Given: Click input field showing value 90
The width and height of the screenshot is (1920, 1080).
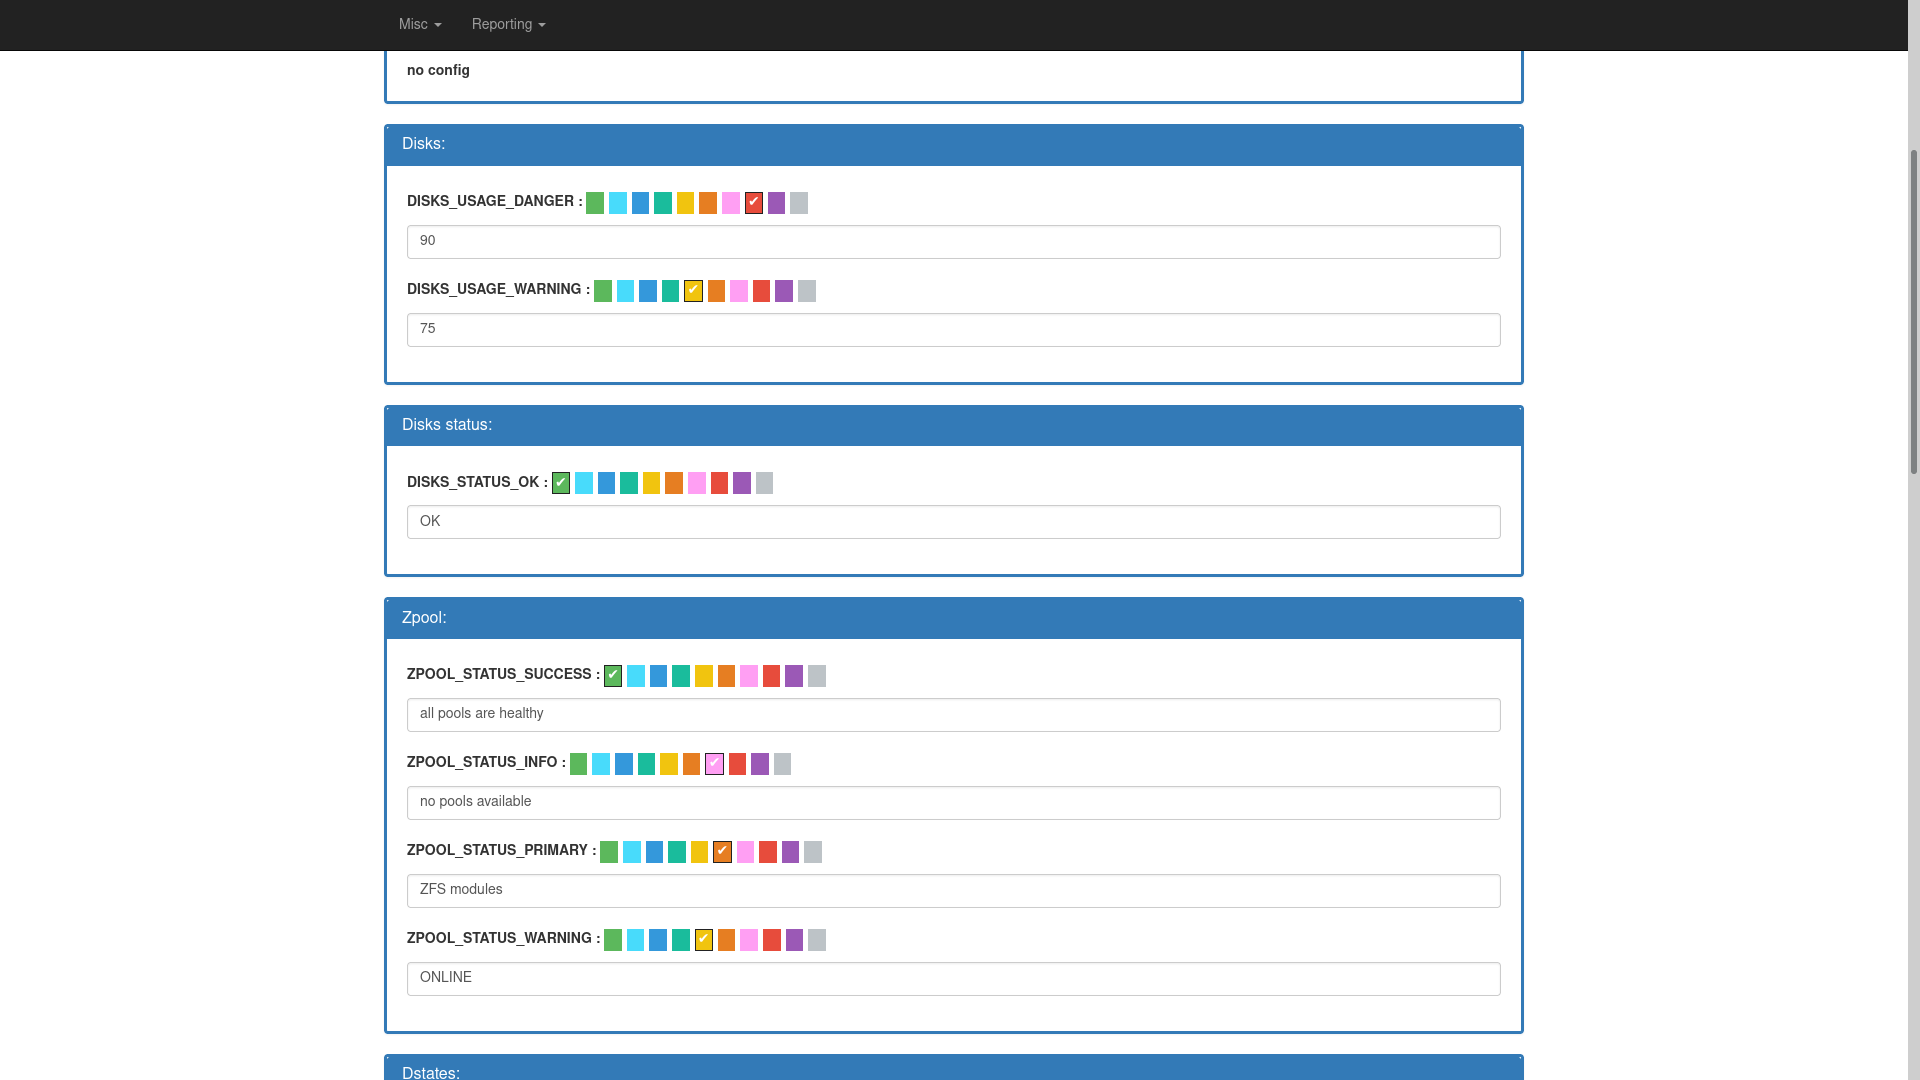Looking at the screenshot, I should (x=953, y=241).
